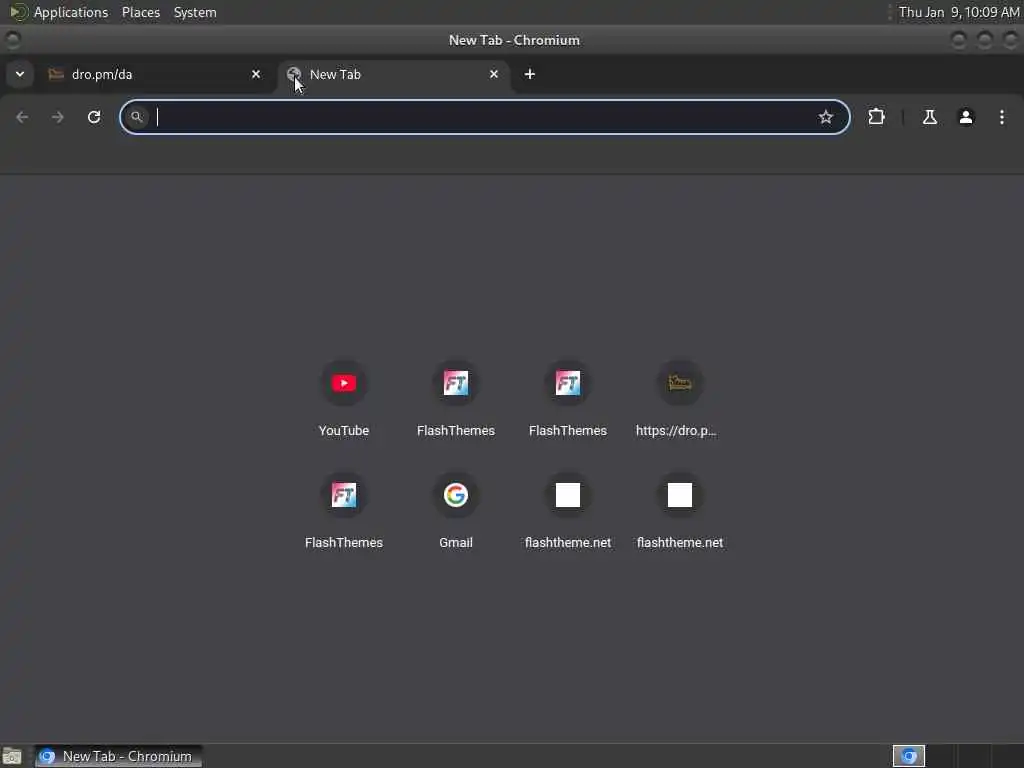Open the Extensions puzzle icon

click(876, 117)
